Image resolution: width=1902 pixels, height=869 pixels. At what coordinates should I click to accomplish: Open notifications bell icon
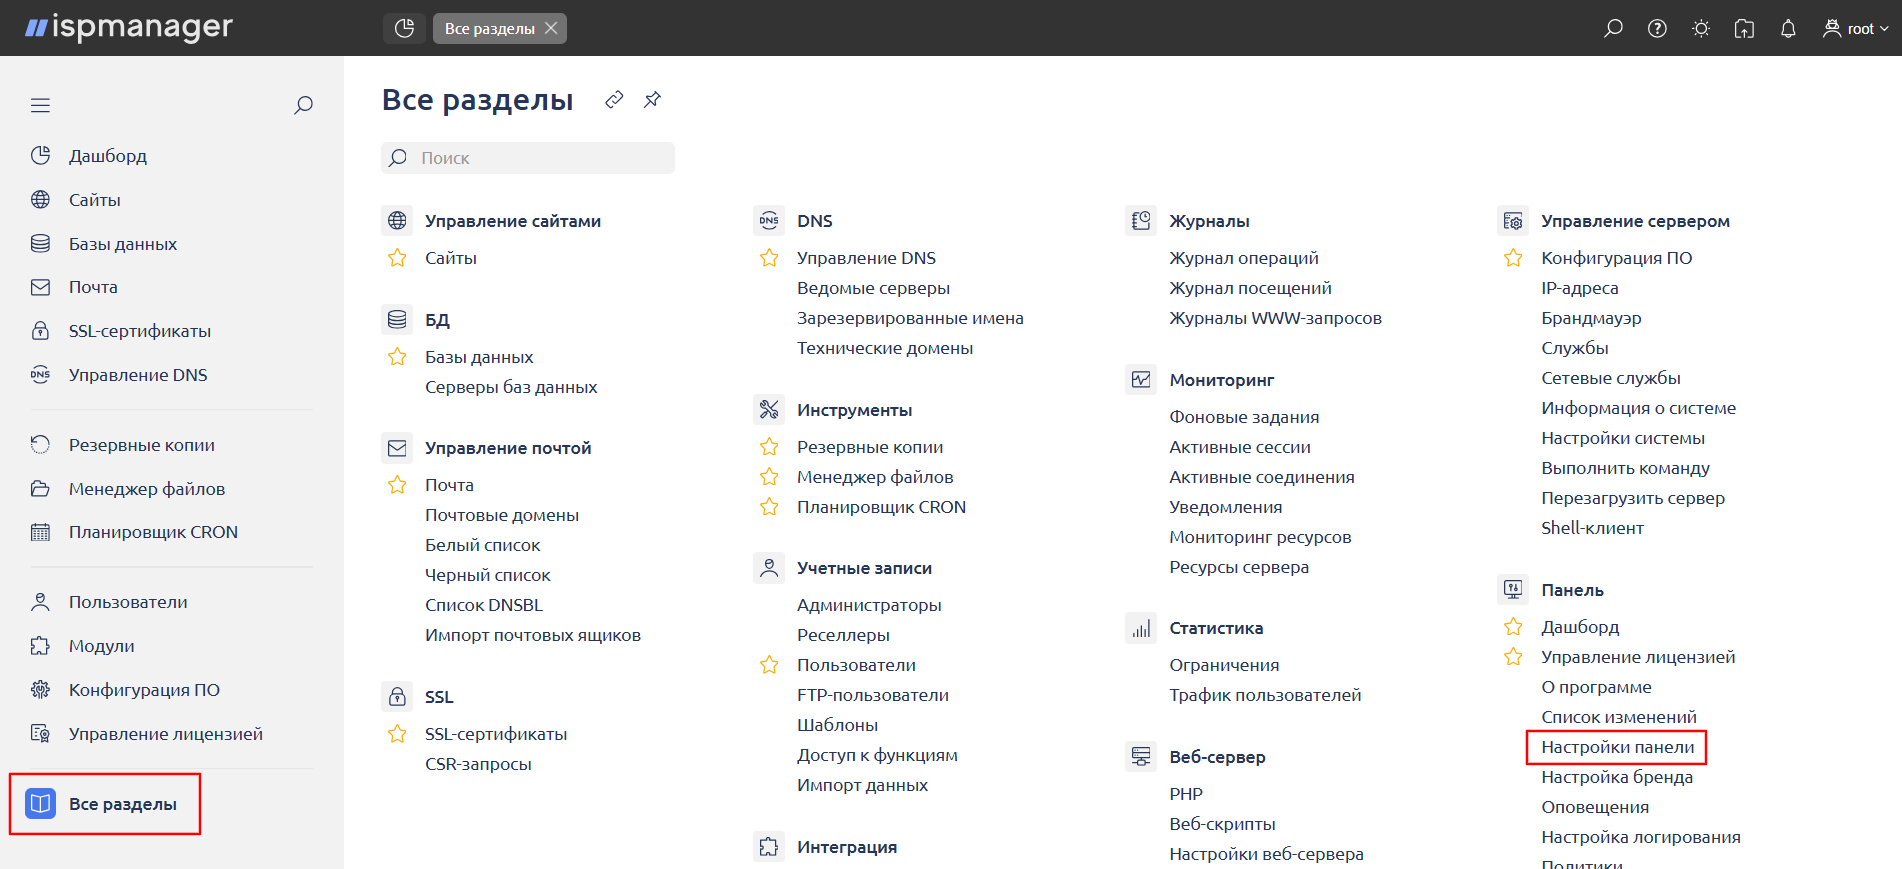click(1788, 29)
